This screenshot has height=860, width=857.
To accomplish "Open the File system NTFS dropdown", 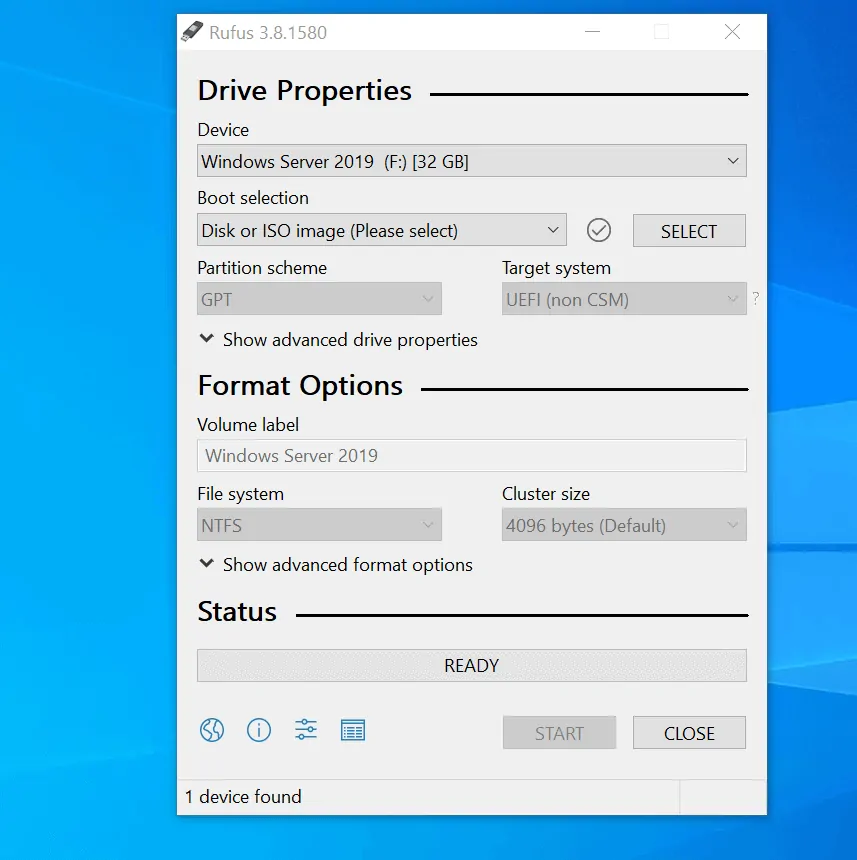I will click(x=319, y=524).
